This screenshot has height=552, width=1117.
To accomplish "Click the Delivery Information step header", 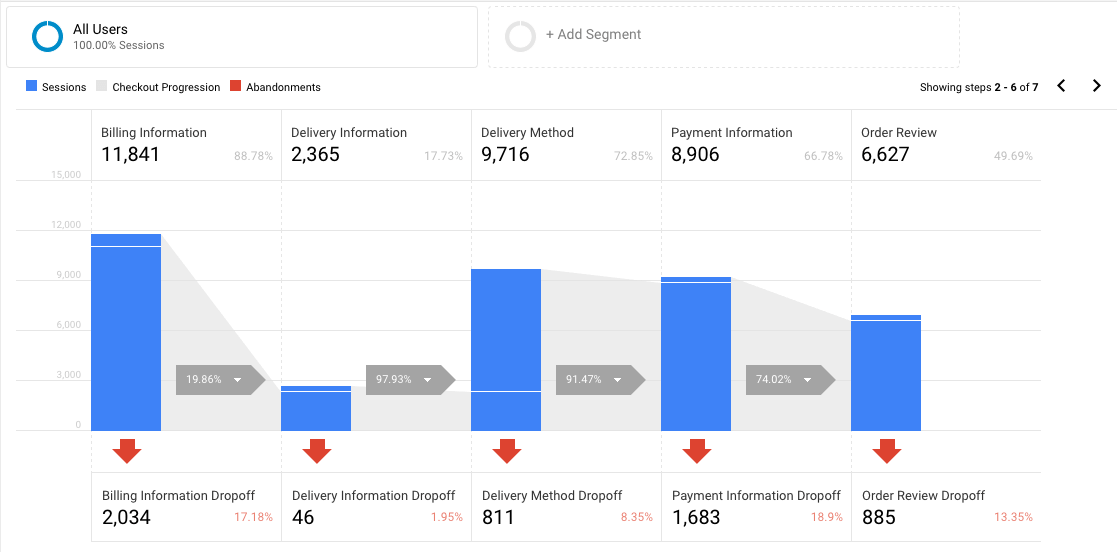I will click(349, 132).
